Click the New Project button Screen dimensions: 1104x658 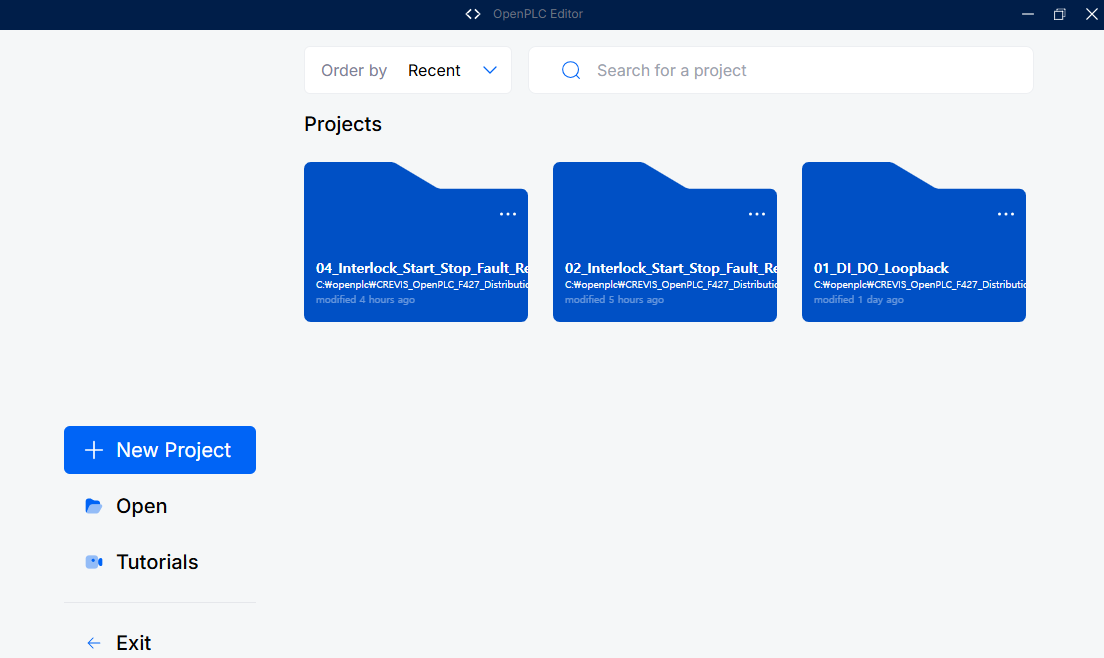tap(160, 450)
